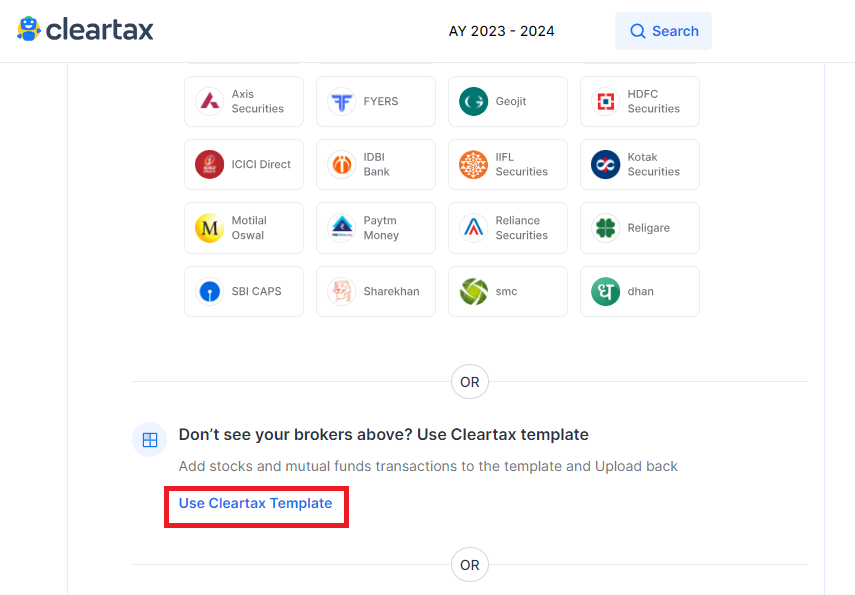The width and height of the screenshot is (855, 595).
Task: Choose the Kotak Securities broker name
Action: [653, 164]
